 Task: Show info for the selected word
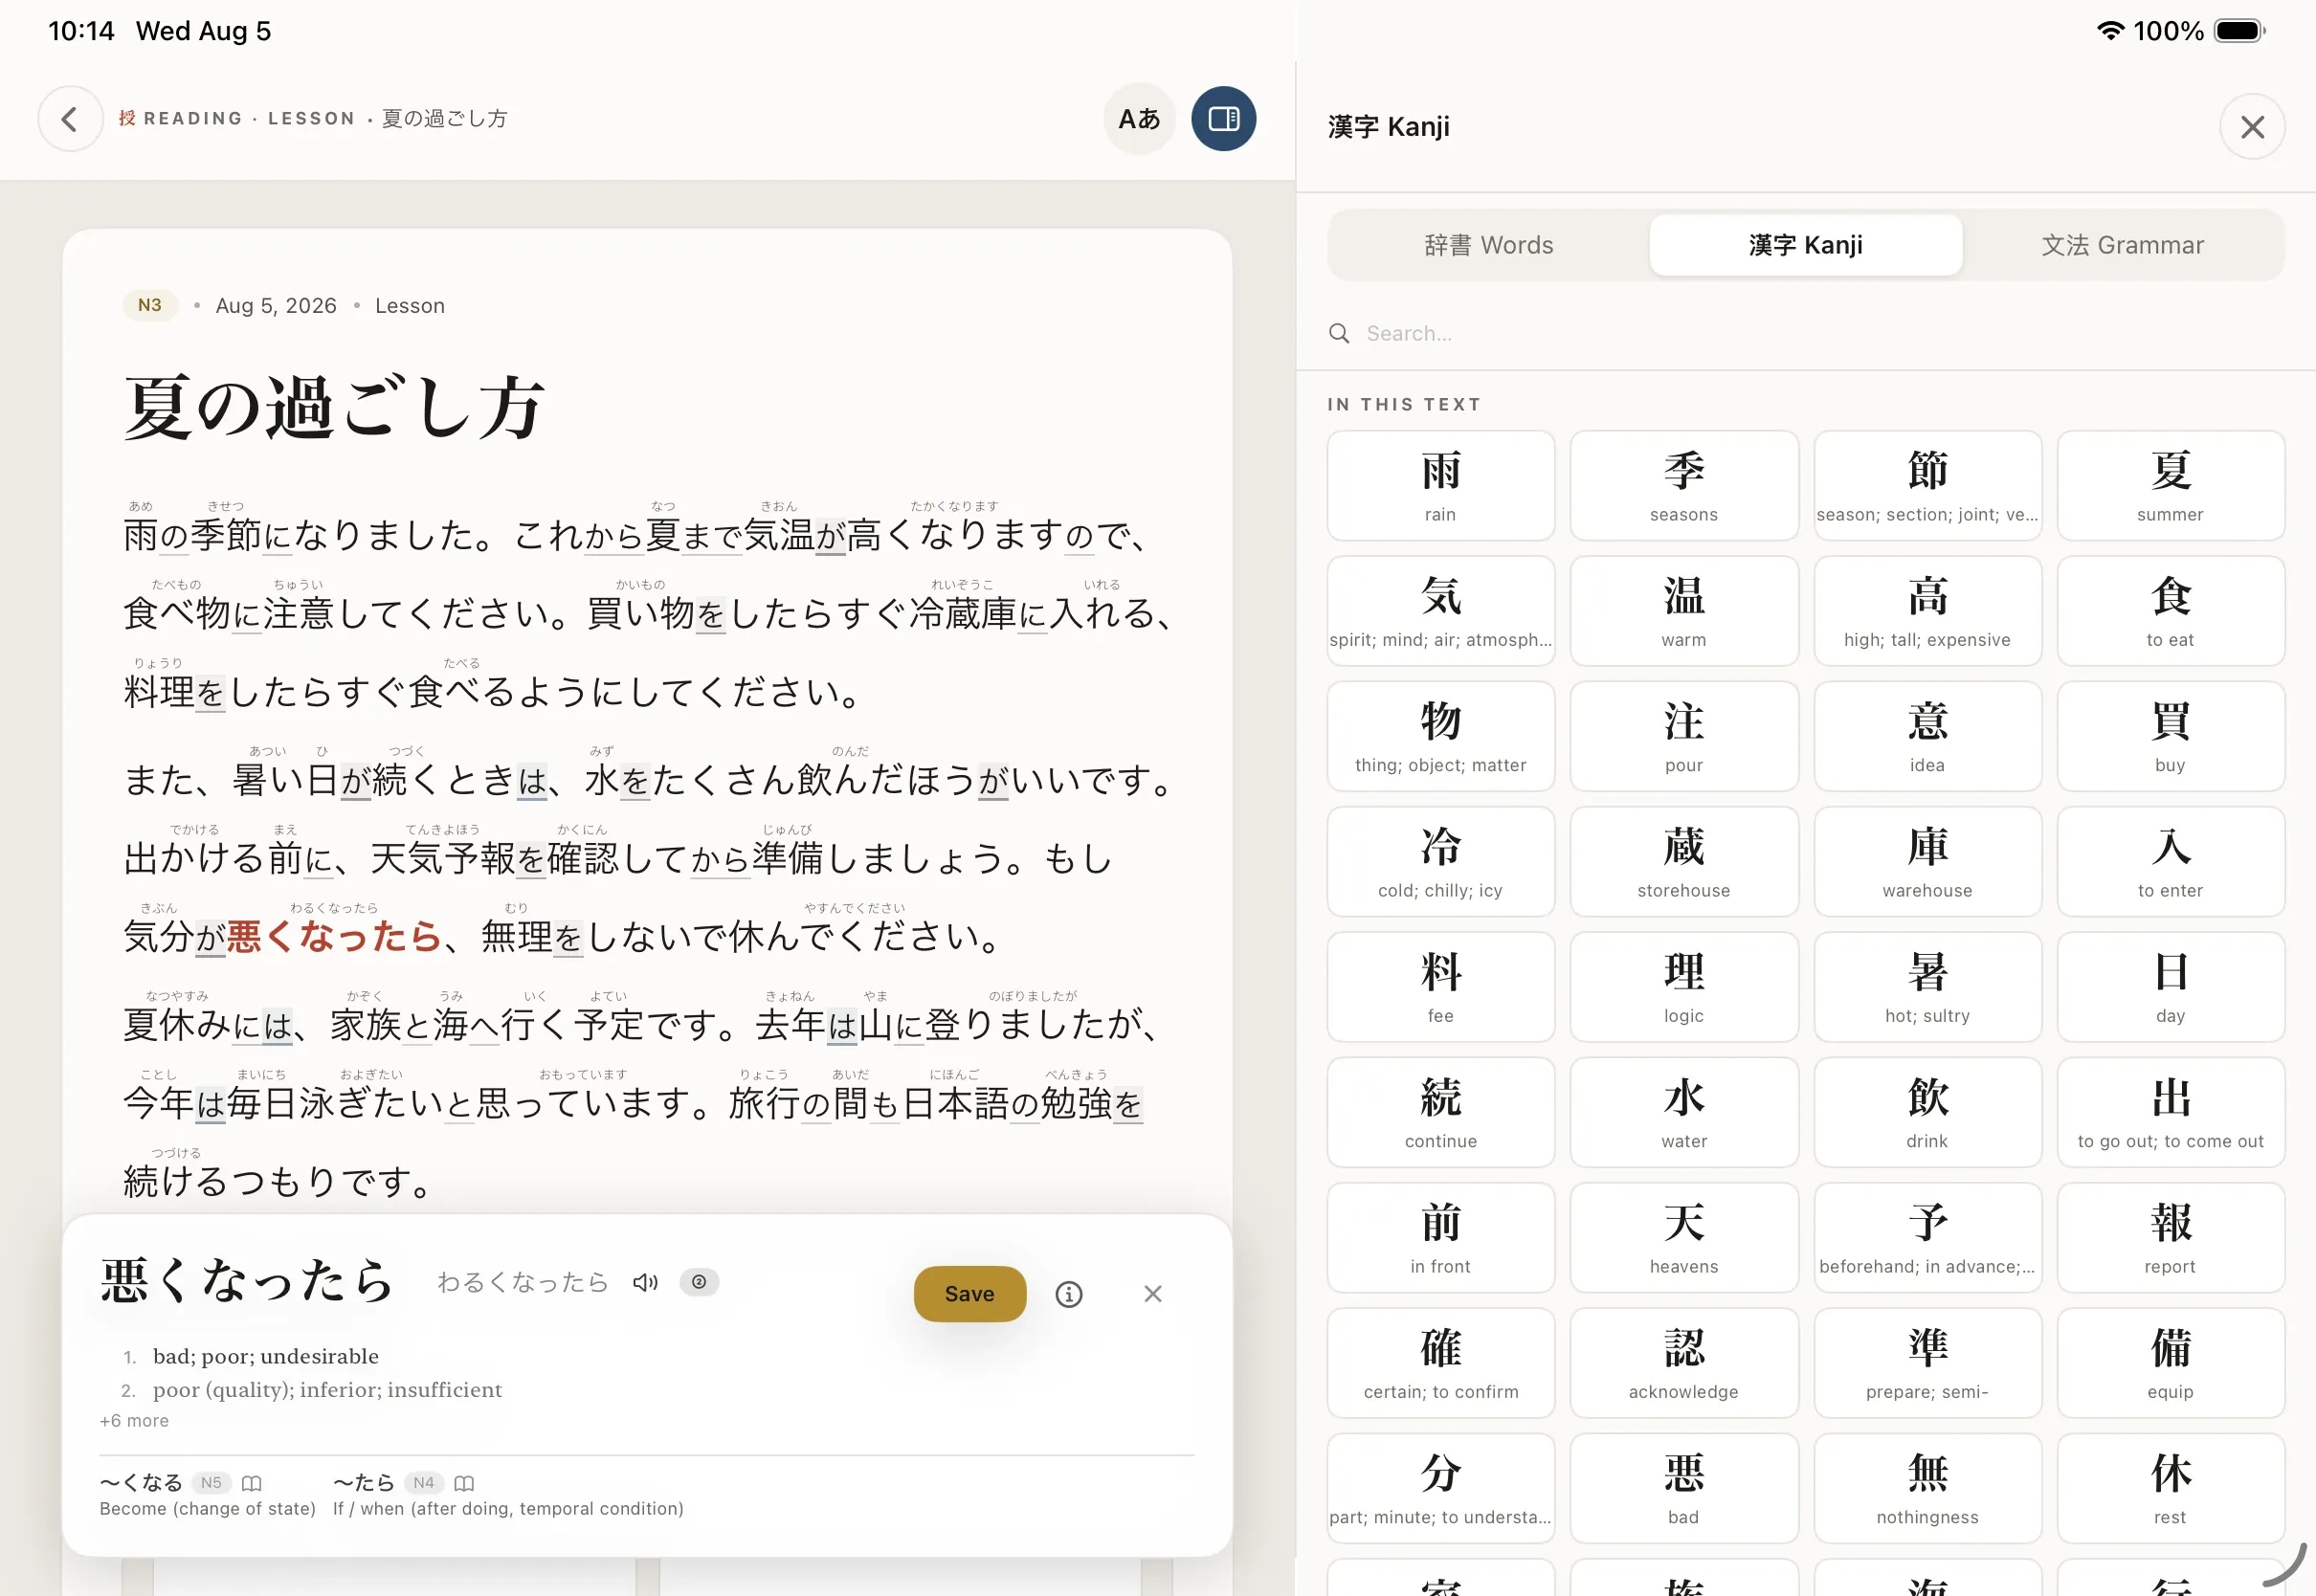[x=1069, y=1294]
